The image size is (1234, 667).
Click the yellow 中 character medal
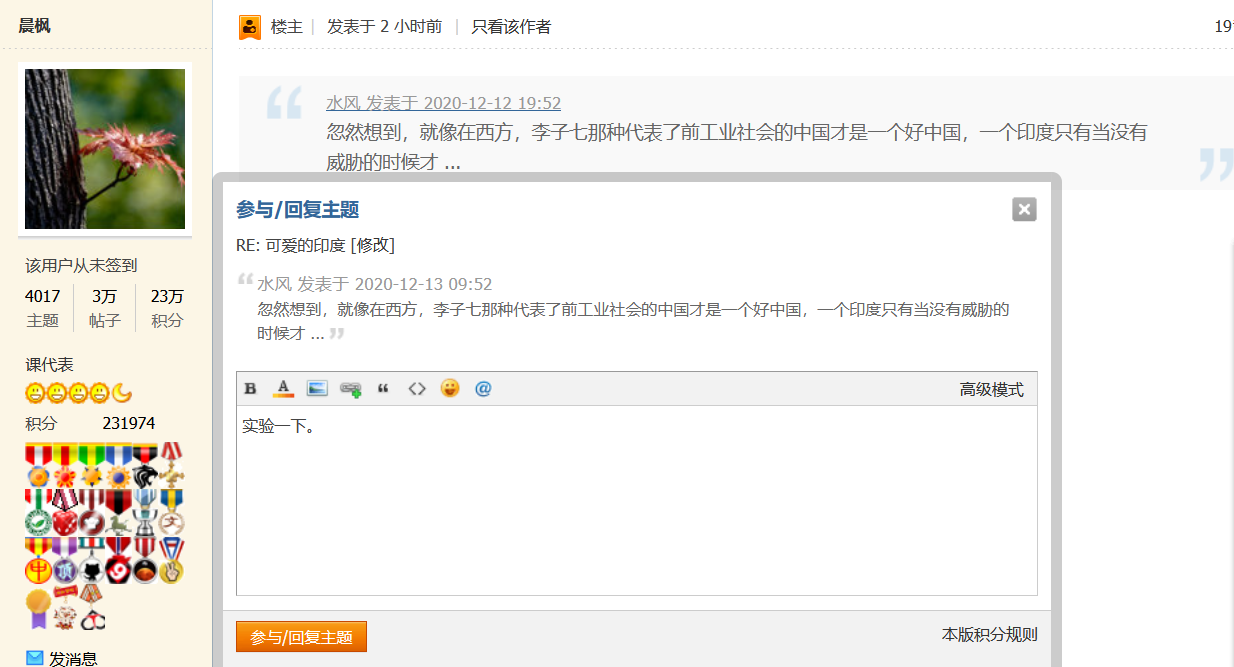click(38, 560)
